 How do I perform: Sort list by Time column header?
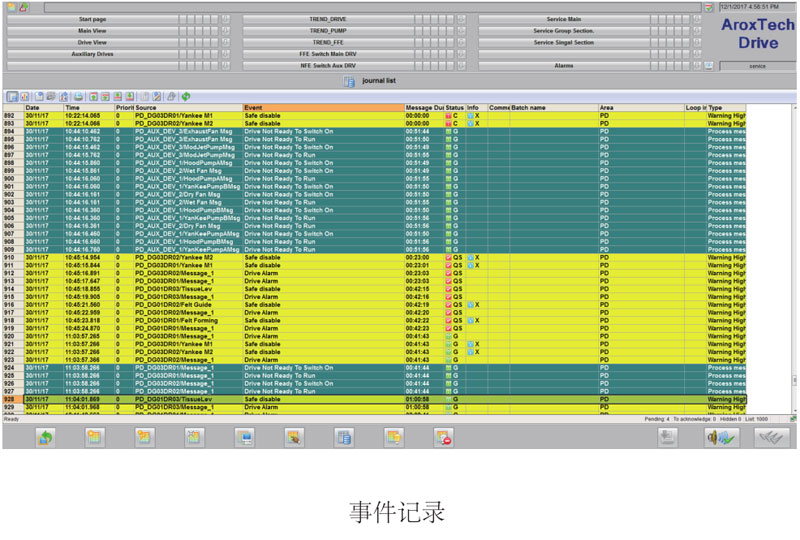[88, 107]
